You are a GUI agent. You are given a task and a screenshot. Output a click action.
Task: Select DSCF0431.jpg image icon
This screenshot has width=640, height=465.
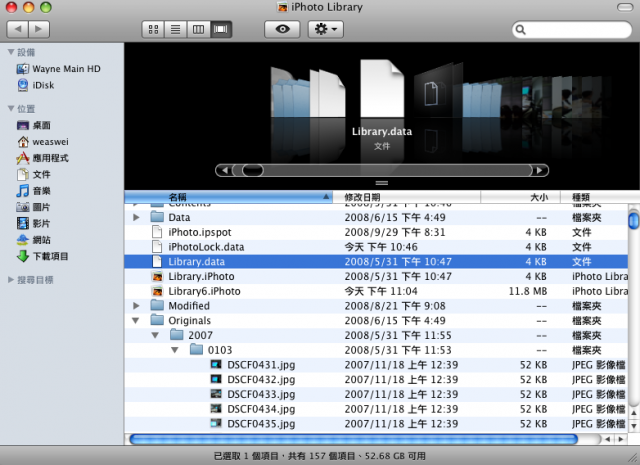[216, 365]
